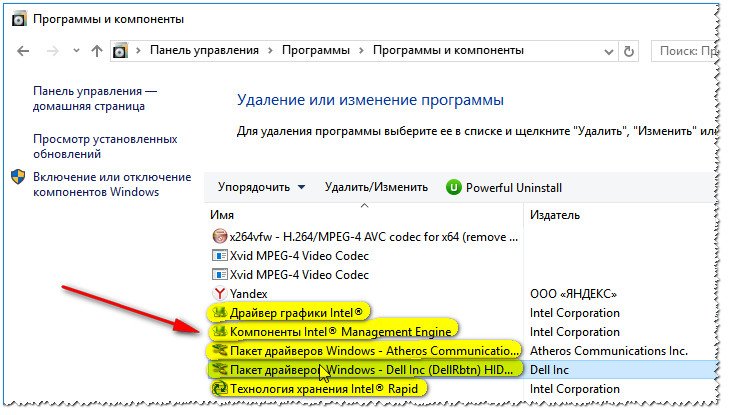Screen dimensions: 729x415
Task: Click the Технология хранения Intel Rapid icon
Action: click(x=220, y=388)
